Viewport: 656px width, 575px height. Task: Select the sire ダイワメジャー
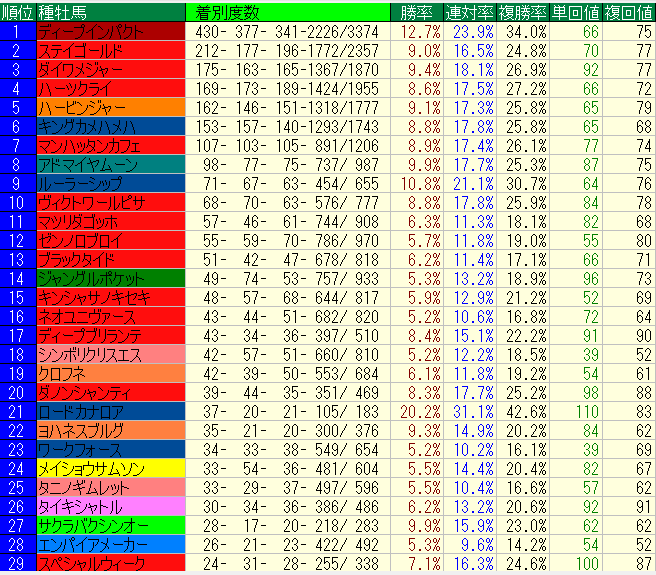111,69
